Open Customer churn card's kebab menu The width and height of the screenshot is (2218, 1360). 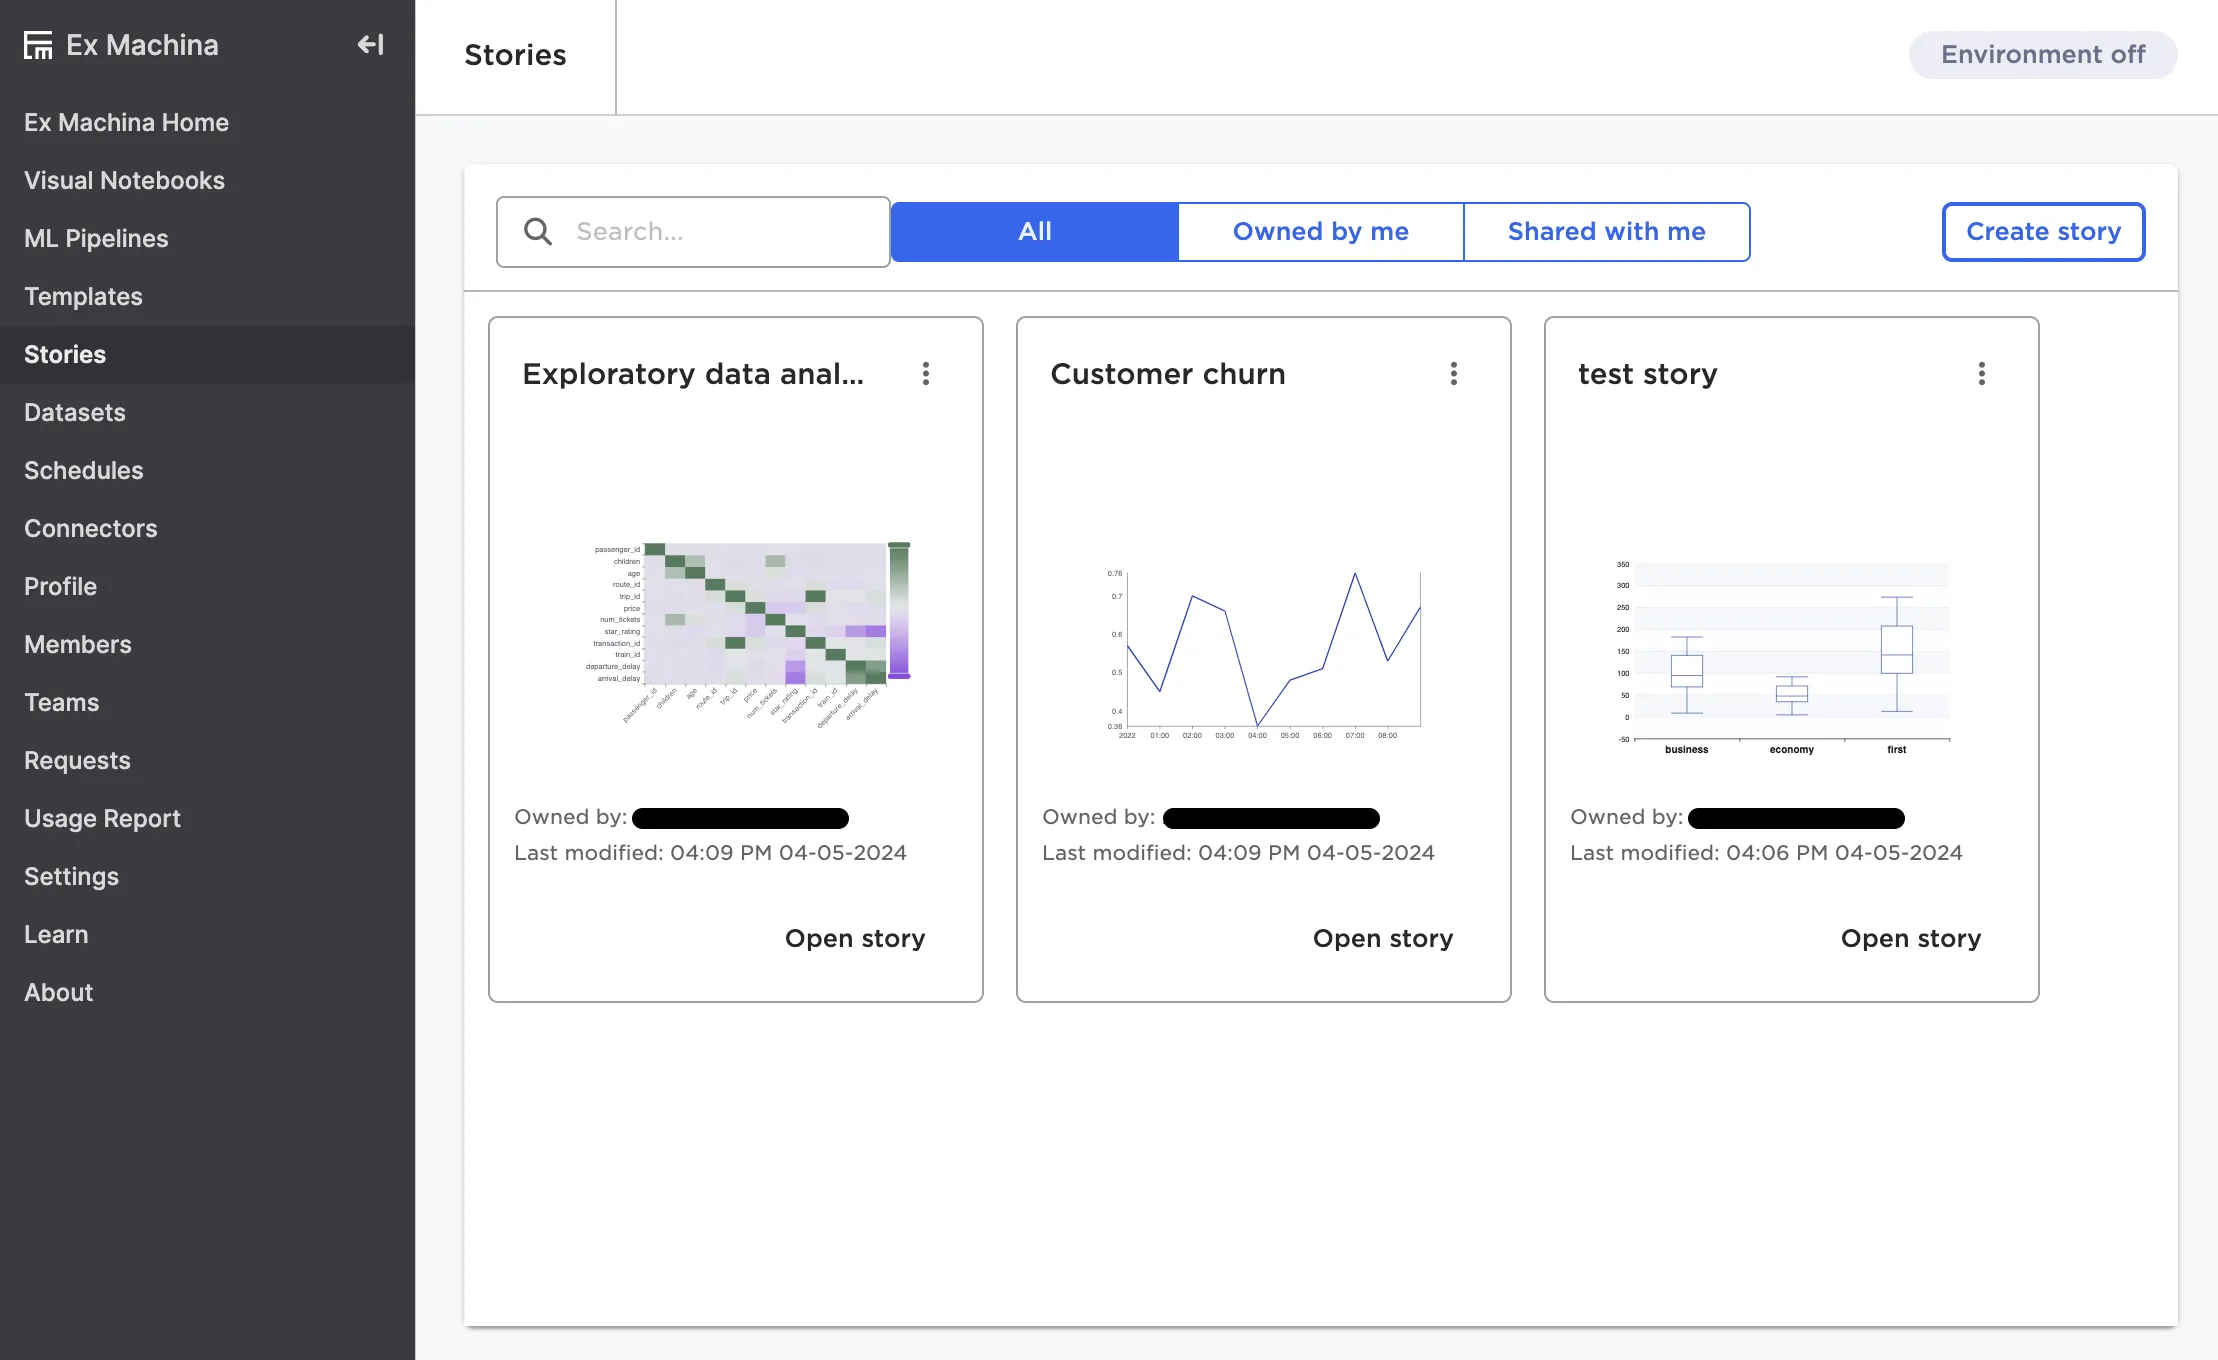1454,374
